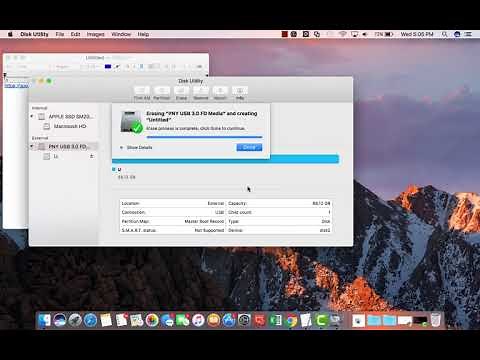Open Notification Center icon

tap(469, 34)
